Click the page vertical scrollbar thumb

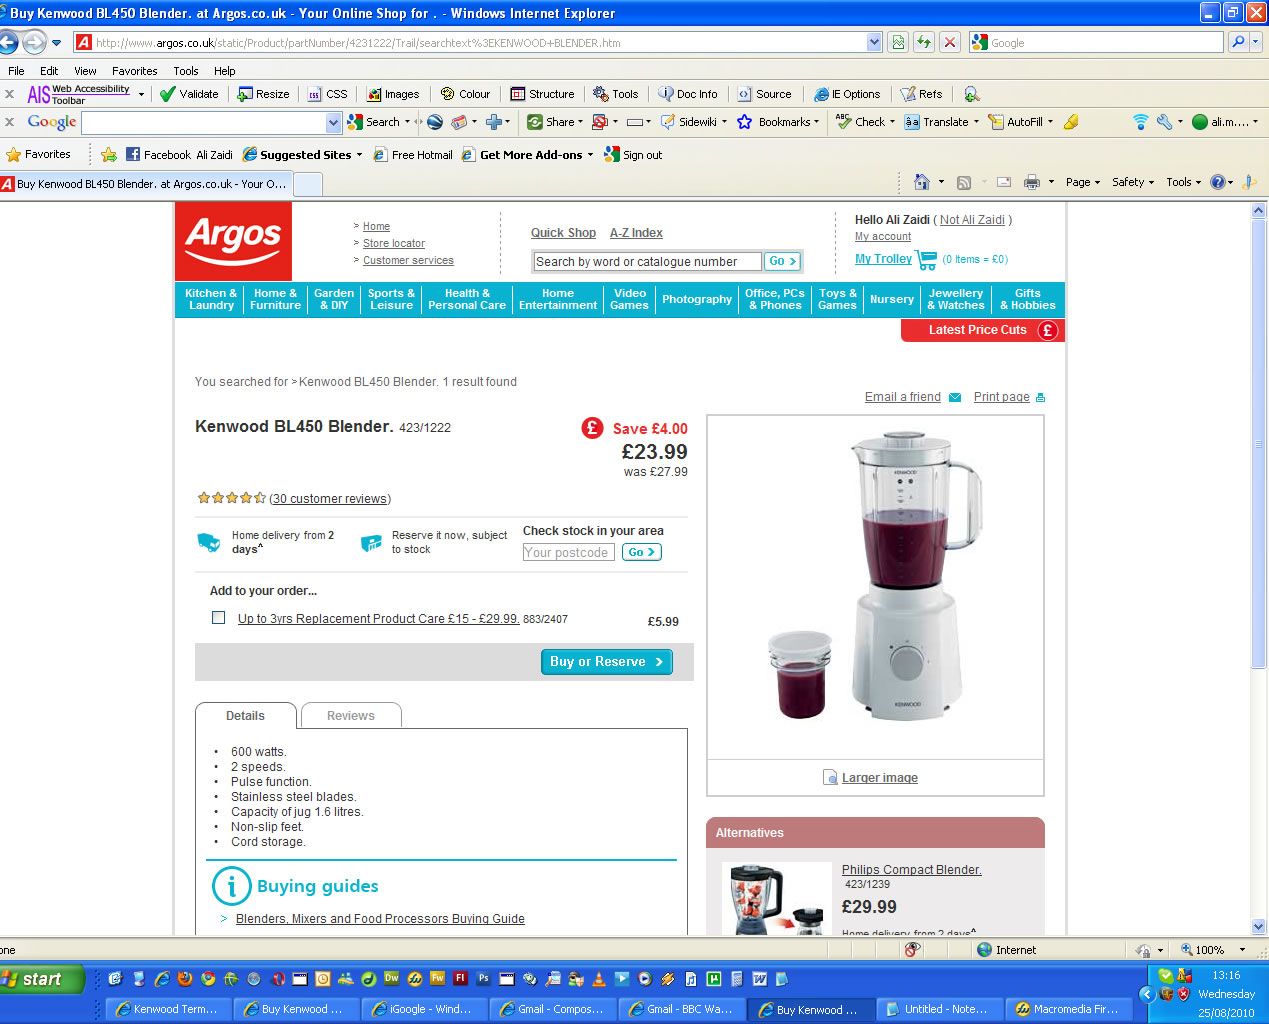click(x=1258, y=443)
